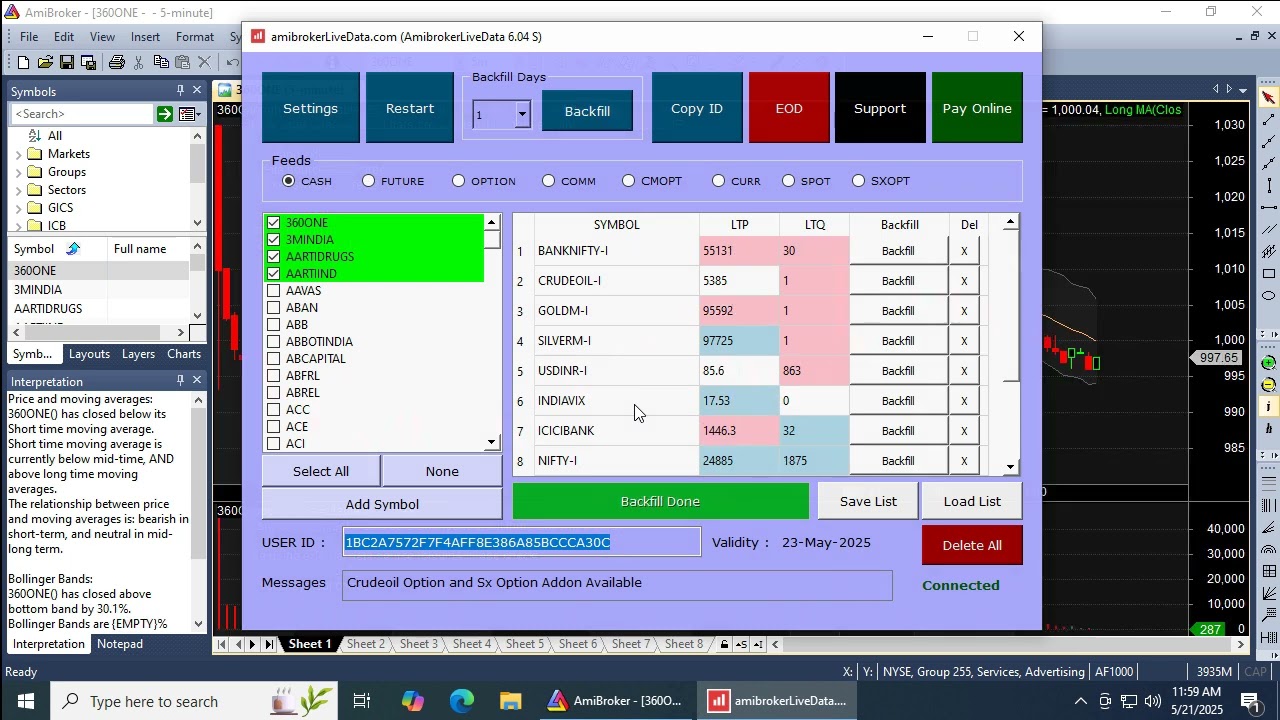Click the red EOD button
Image resolution: width=1280 pixels, height=720 pixels.
coord(789,108)
